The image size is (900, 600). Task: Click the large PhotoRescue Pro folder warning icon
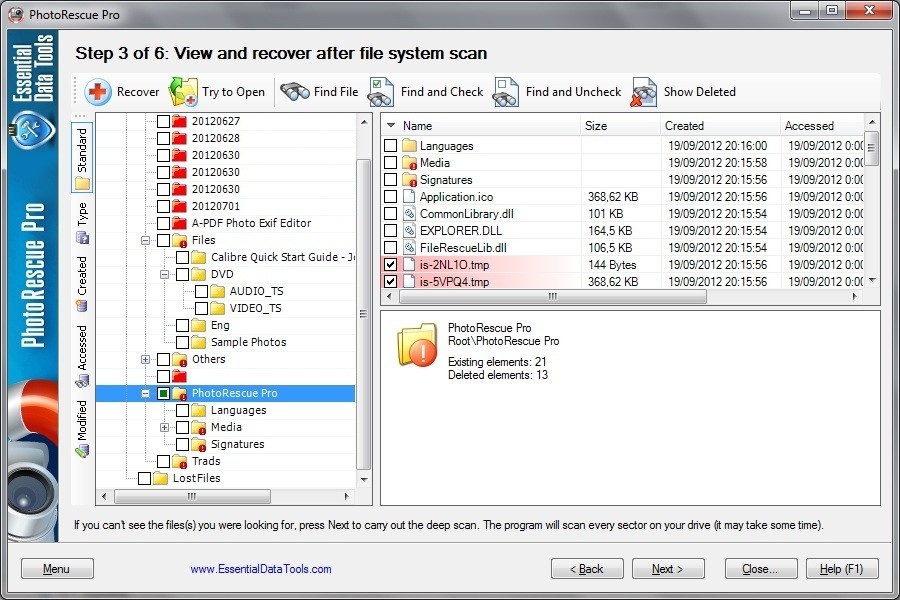coord(417,345)
